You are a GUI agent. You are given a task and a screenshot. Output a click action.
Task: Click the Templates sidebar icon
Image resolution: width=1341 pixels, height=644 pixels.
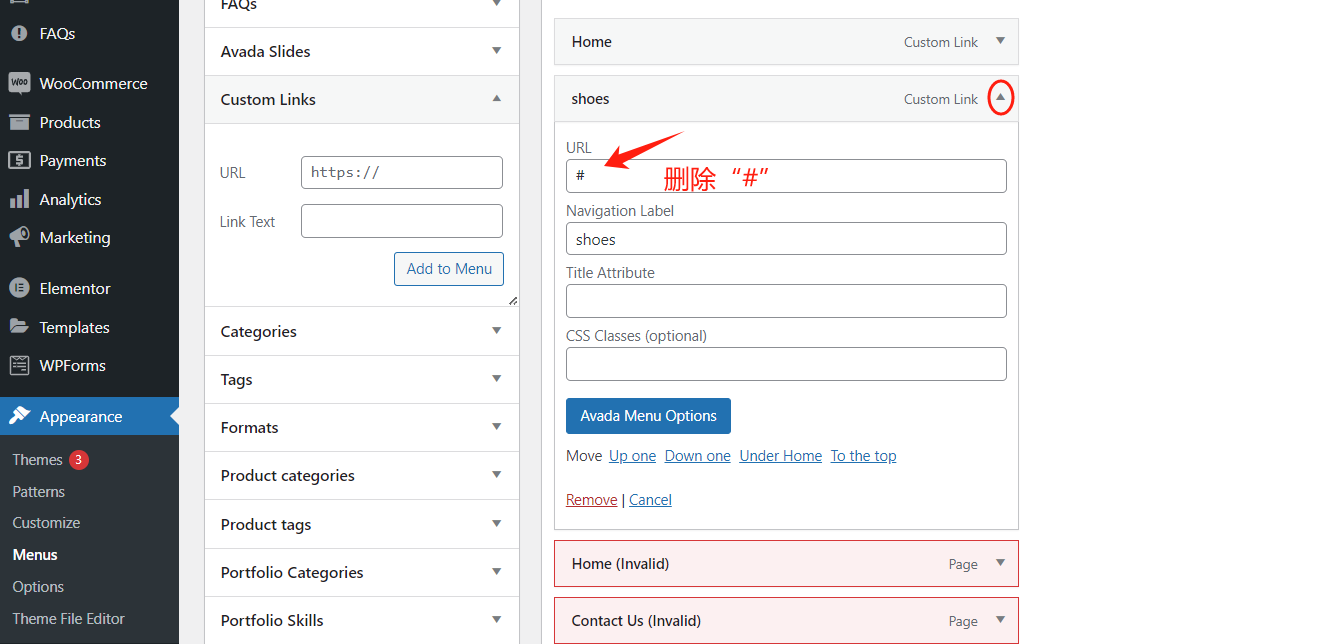coord(22,326)
